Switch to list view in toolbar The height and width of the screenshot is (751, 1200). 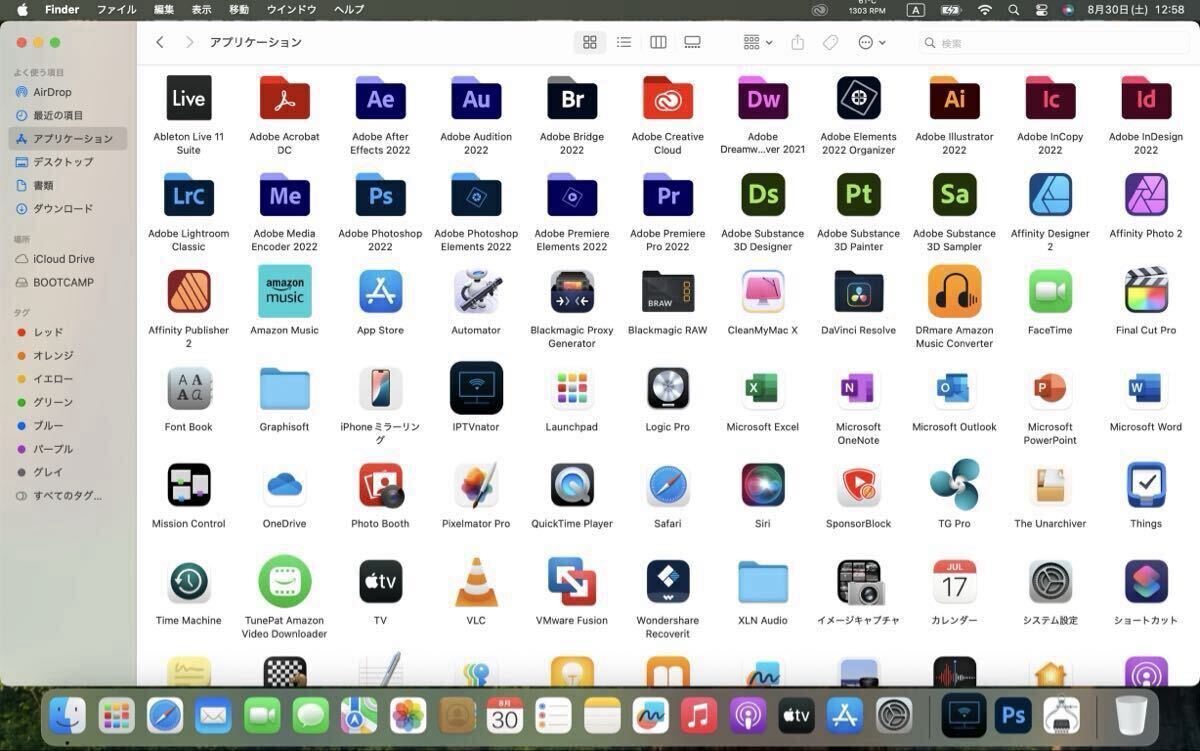624,43
